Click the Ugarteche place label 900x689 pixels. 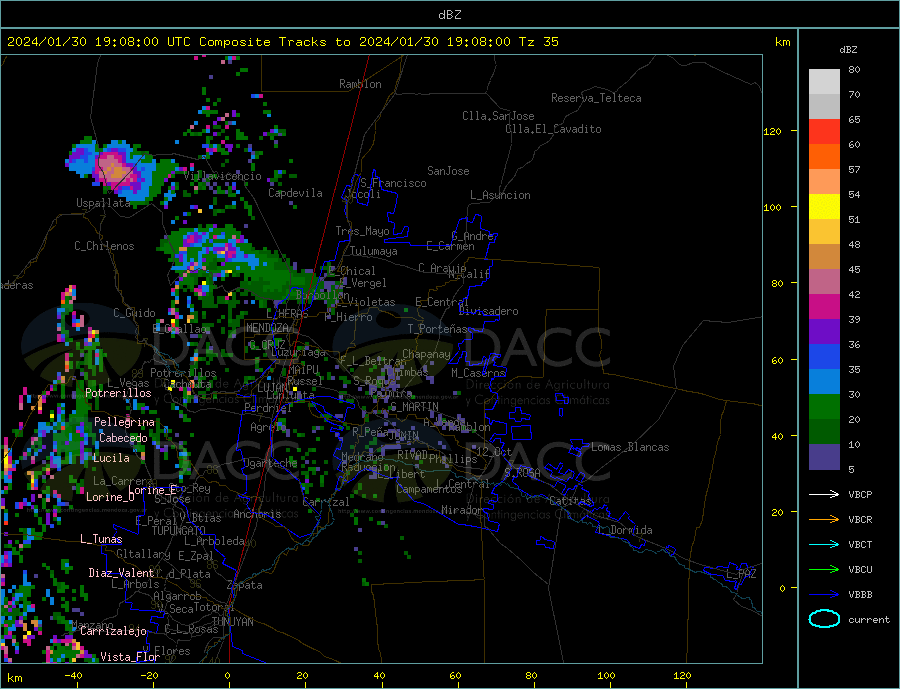coord(270,463)
